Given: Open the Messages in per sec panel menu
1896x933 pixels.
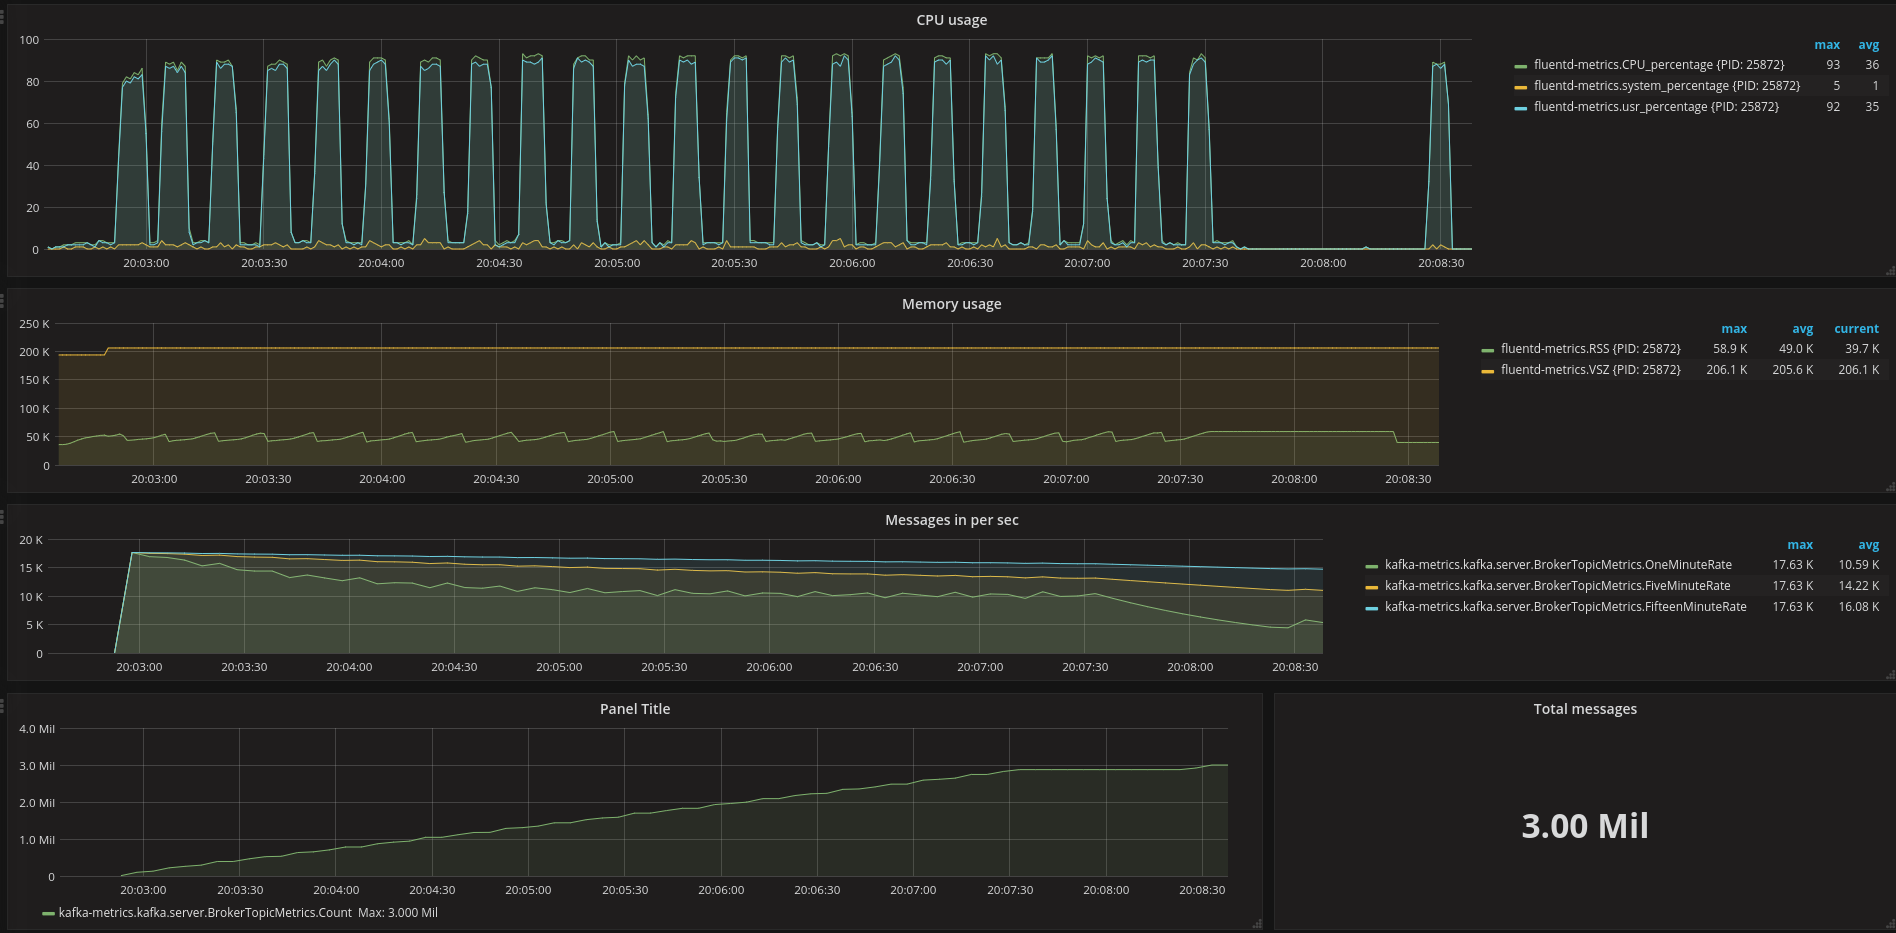Looking at the screenshot, I should pos(951,520).
